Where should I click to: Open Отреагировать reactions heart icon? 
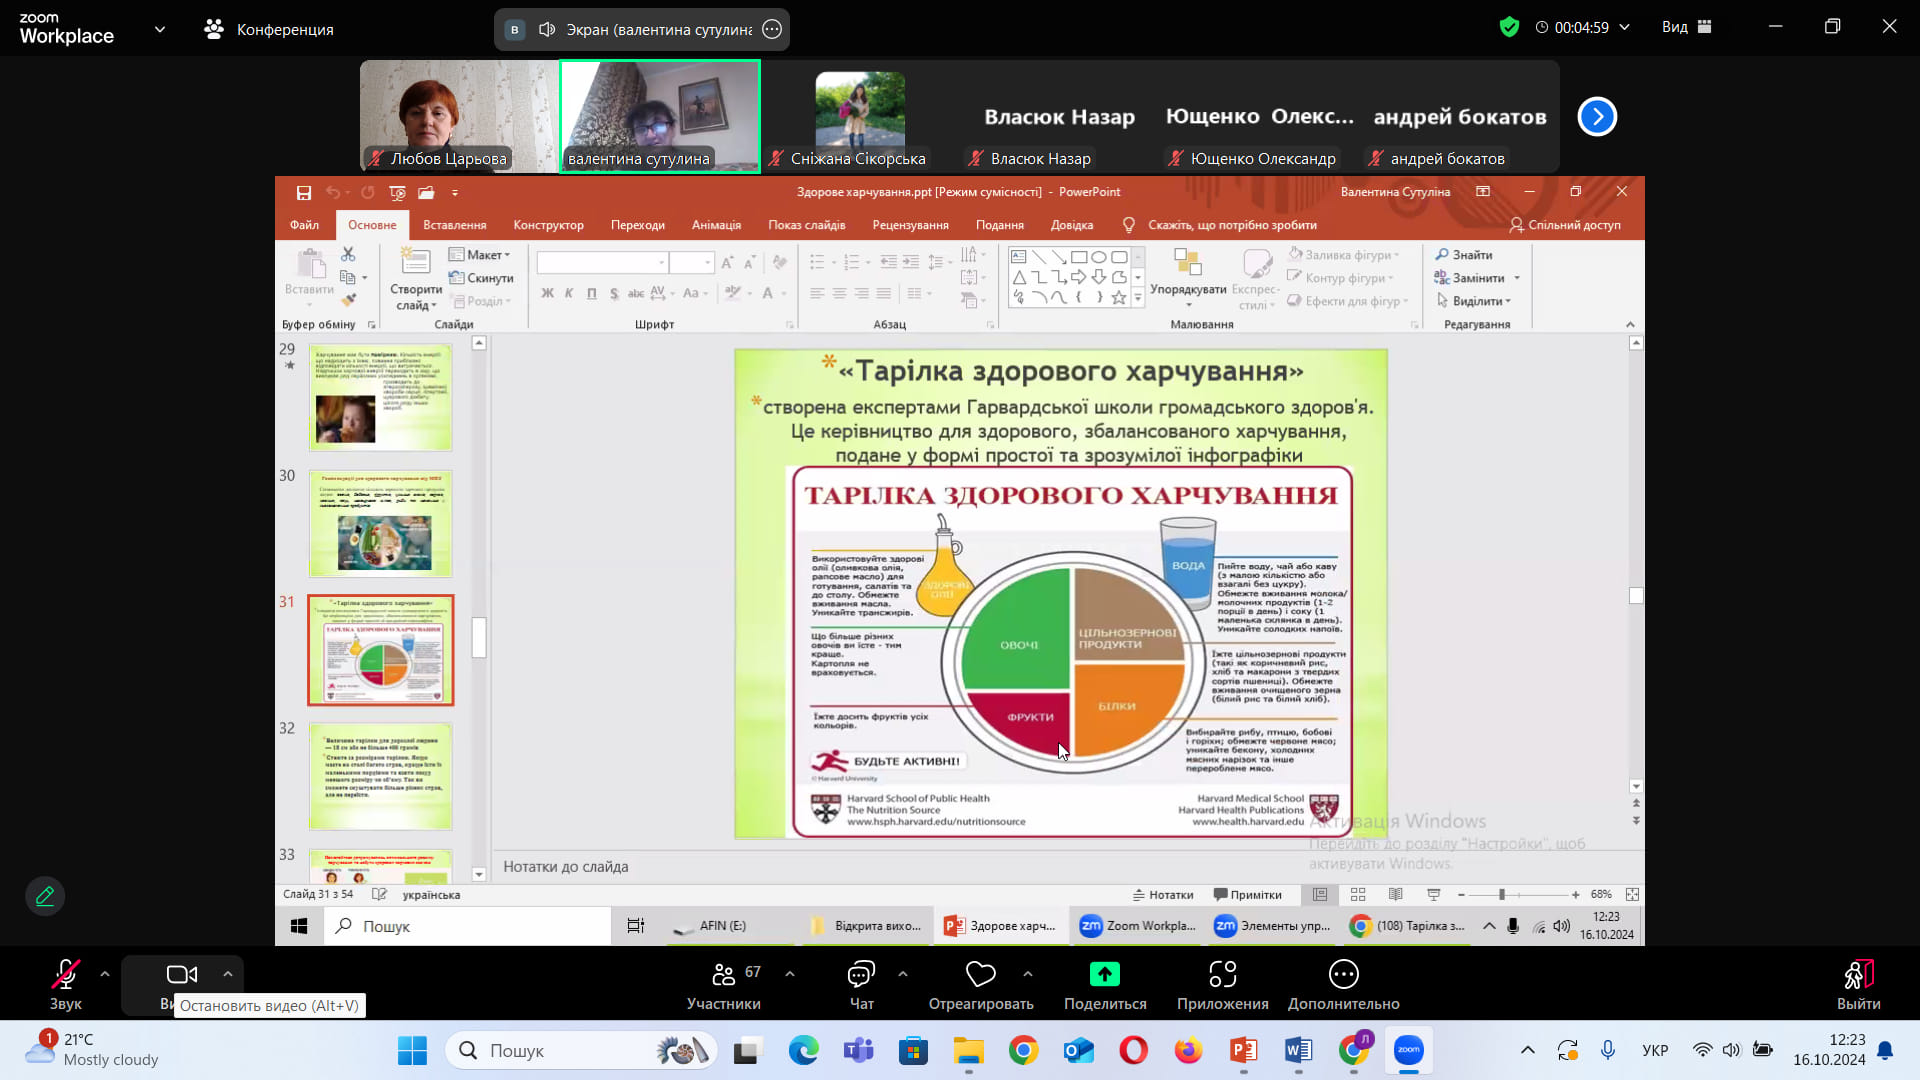[x=980, y=975]
